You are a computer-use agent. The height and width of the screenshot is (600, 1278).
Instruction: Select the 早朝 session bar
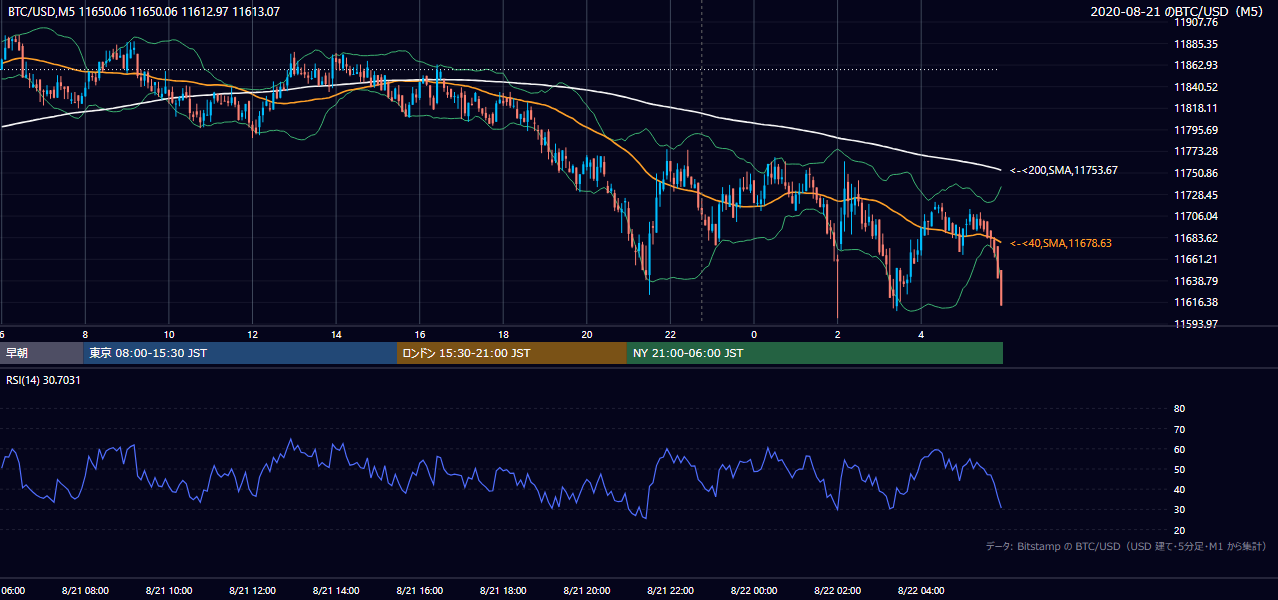tap(42, 353)
